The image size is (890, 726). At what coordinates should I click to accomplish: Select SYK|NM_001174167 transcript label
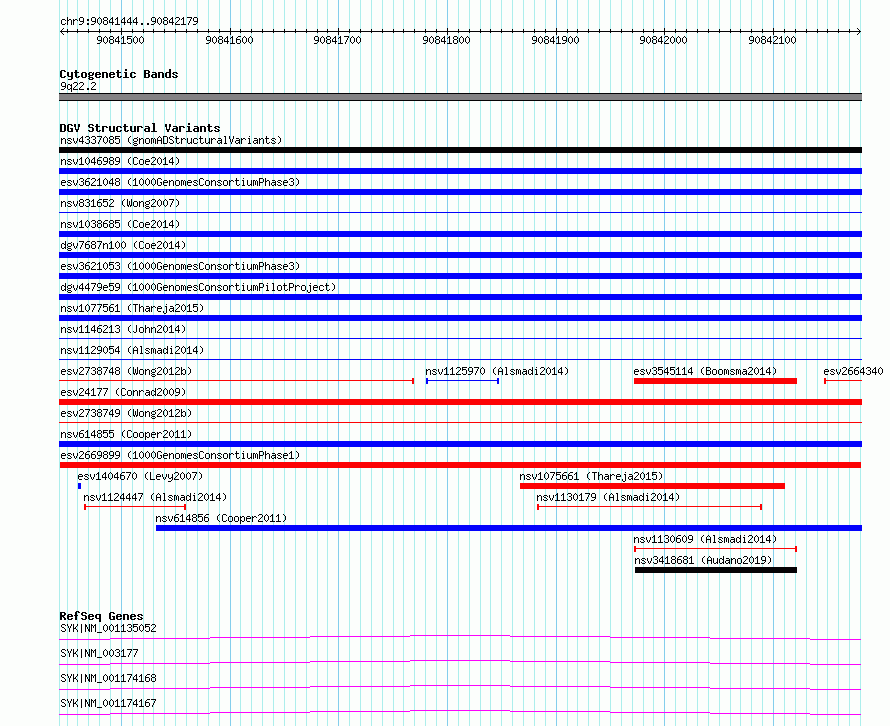click(x=108, y=703)
